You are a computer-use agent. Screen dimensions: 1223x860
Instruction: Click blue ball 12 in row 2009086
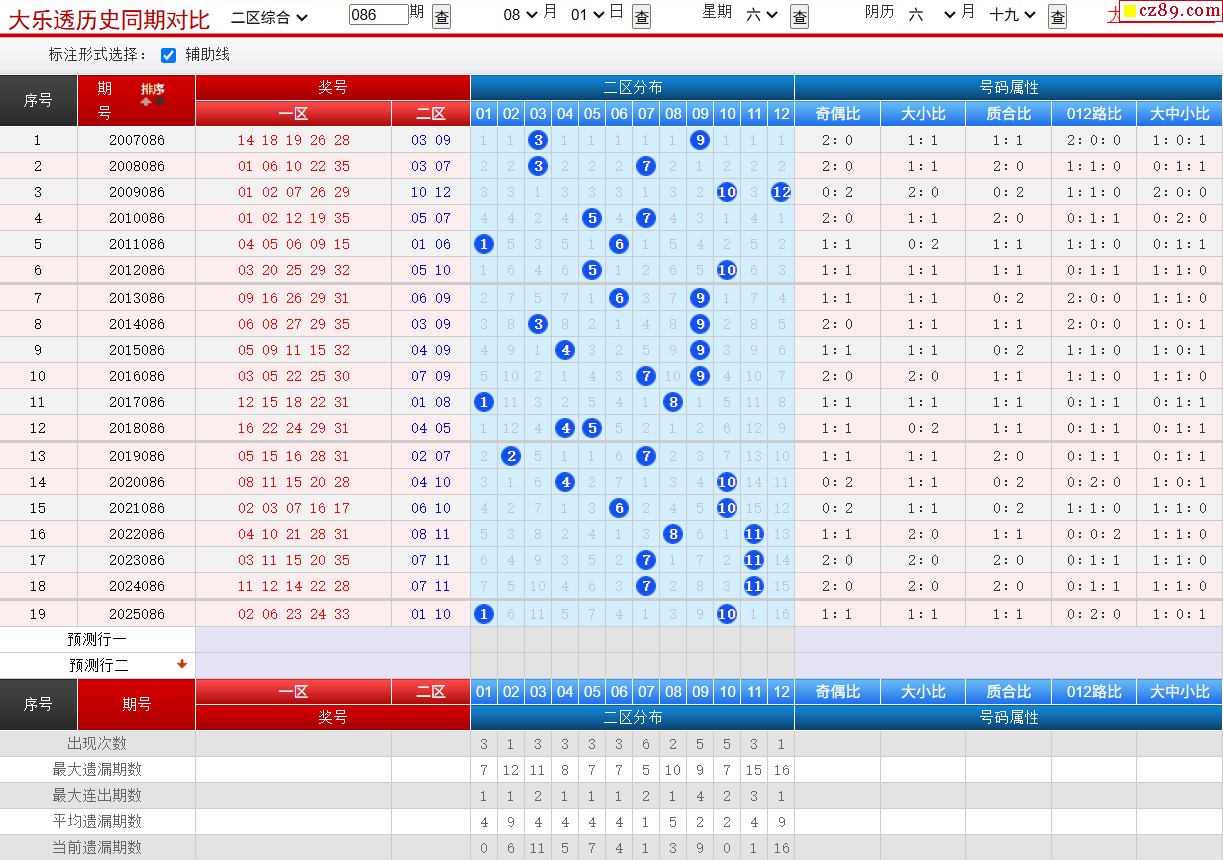coord(781,192)
